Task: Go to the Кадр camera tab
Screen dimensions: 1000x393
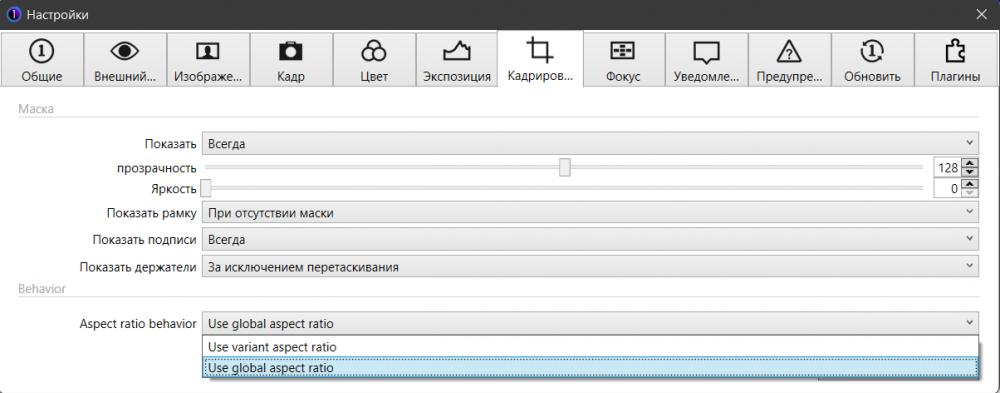Action: (291, 59)
